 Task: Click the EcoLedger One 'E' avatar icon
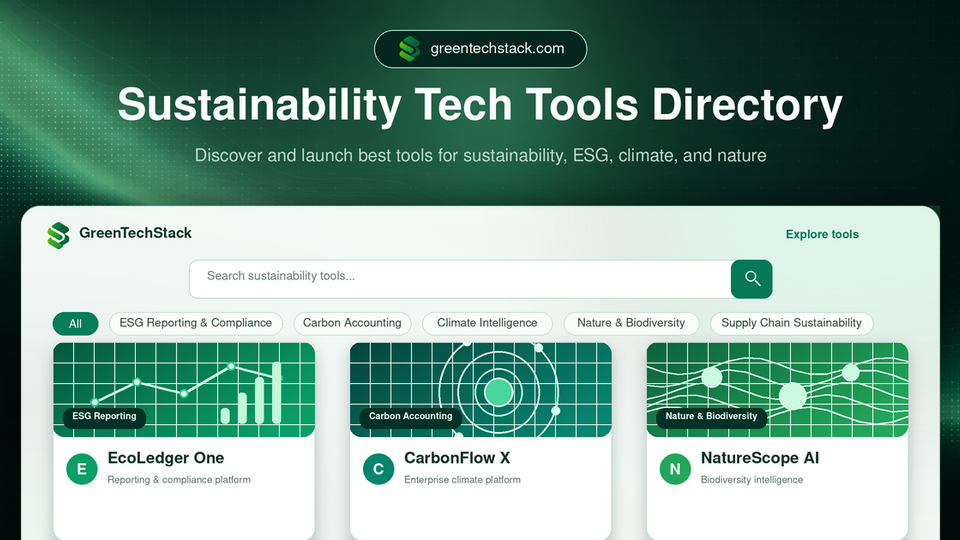(81, 469)
